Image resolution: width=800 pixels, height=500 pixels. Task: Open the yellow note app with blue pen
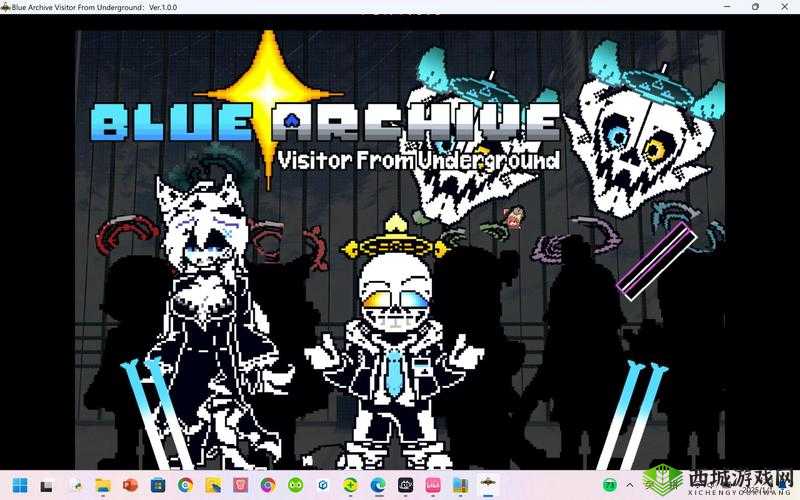(213, 485)
